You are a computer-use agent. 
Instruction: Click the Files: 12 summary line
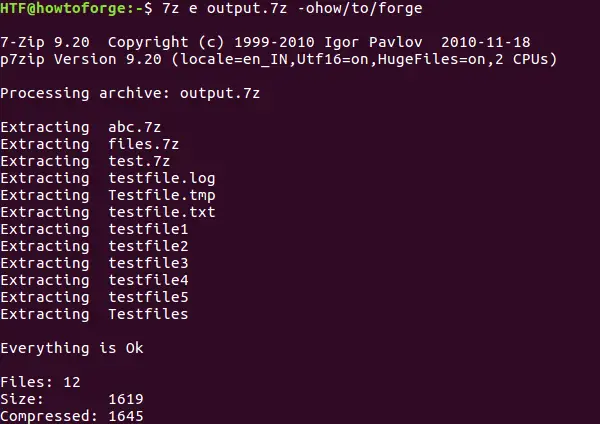(40, 382)
